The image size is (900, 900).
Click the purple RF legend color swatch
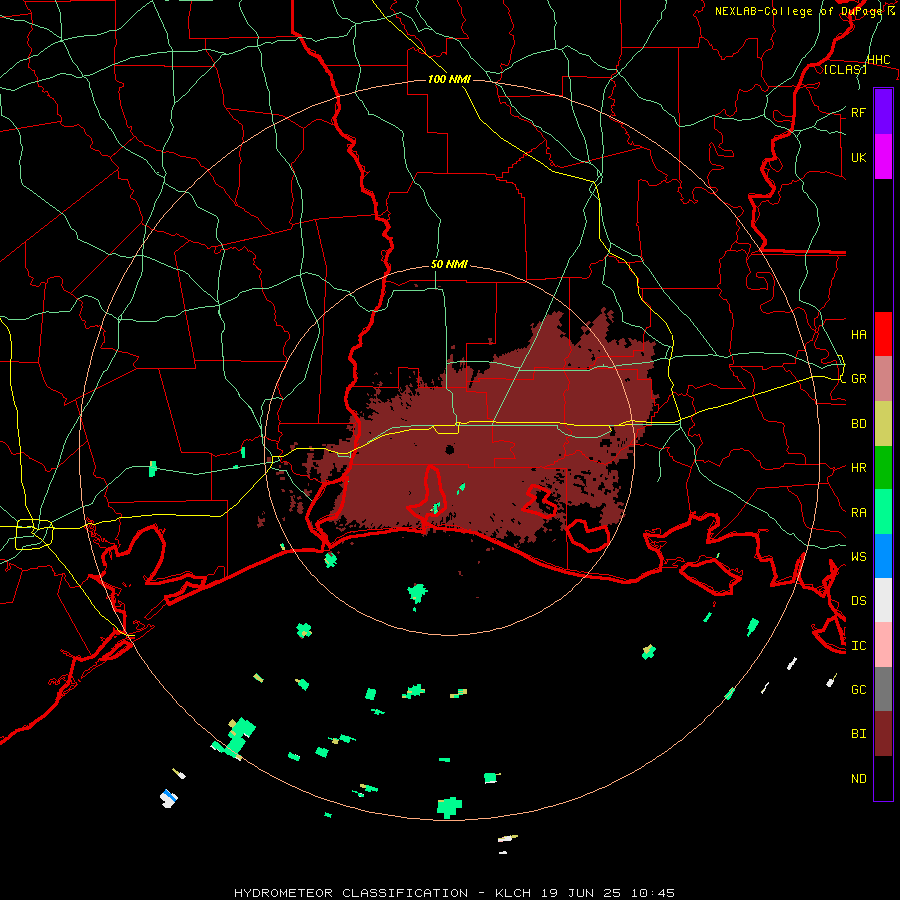click(883, 112)
